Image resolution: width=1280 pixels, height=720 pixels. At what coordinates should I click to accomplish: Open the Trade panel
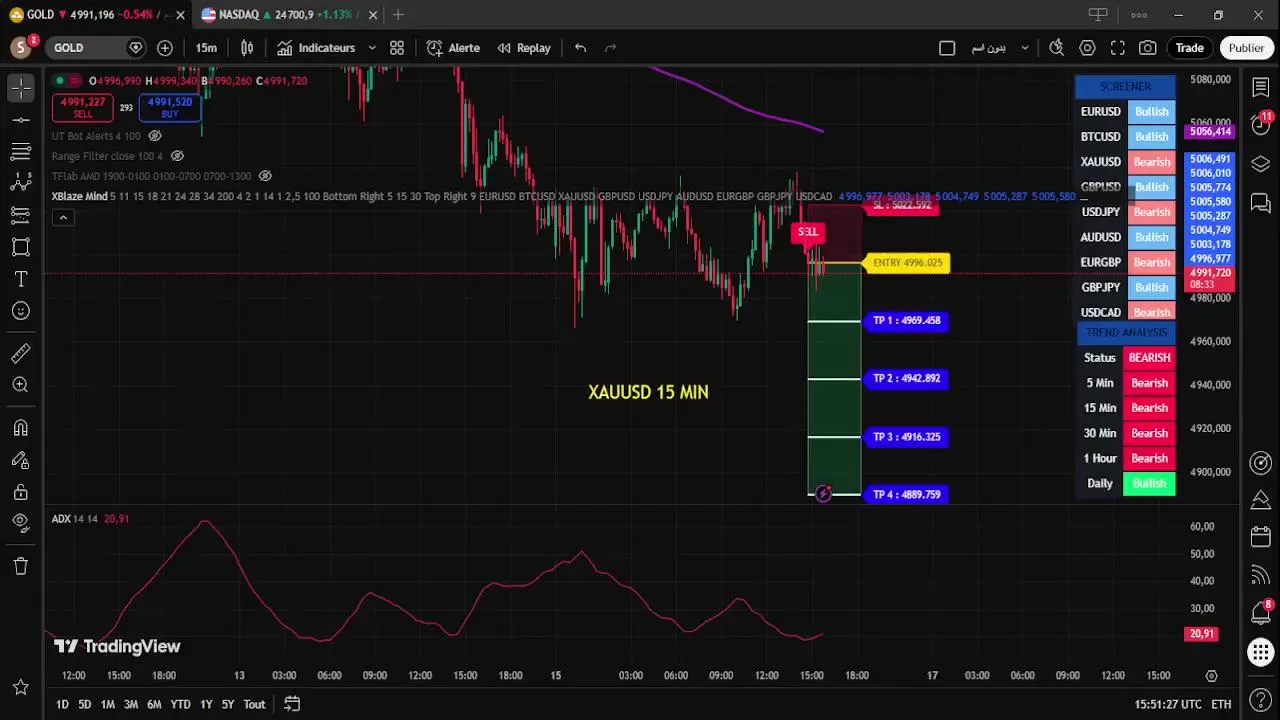pyautogui.click(x=1189, y=48)
